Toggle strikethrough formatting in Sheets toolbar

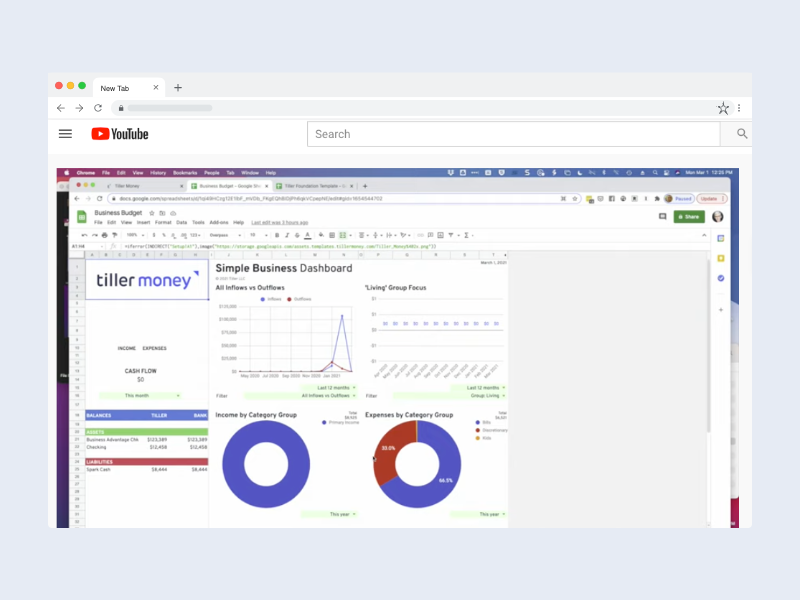297,235
